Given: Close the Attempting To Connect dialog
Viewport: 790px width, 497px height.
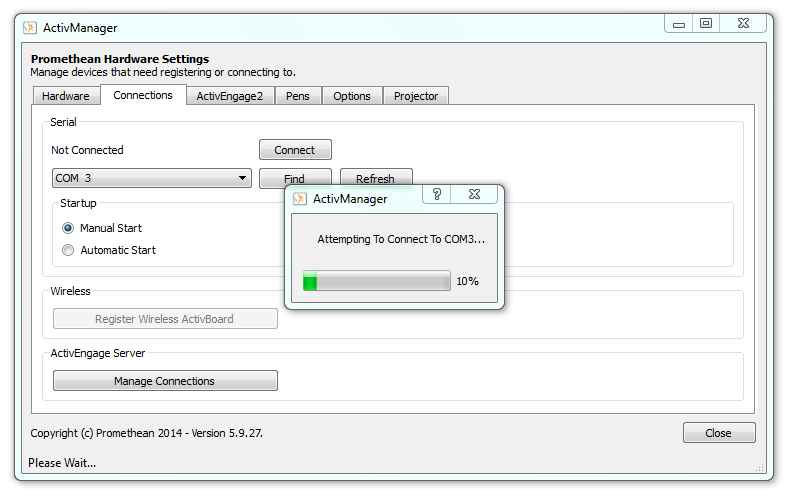Looking at the screenshot, I should point(475,195).
